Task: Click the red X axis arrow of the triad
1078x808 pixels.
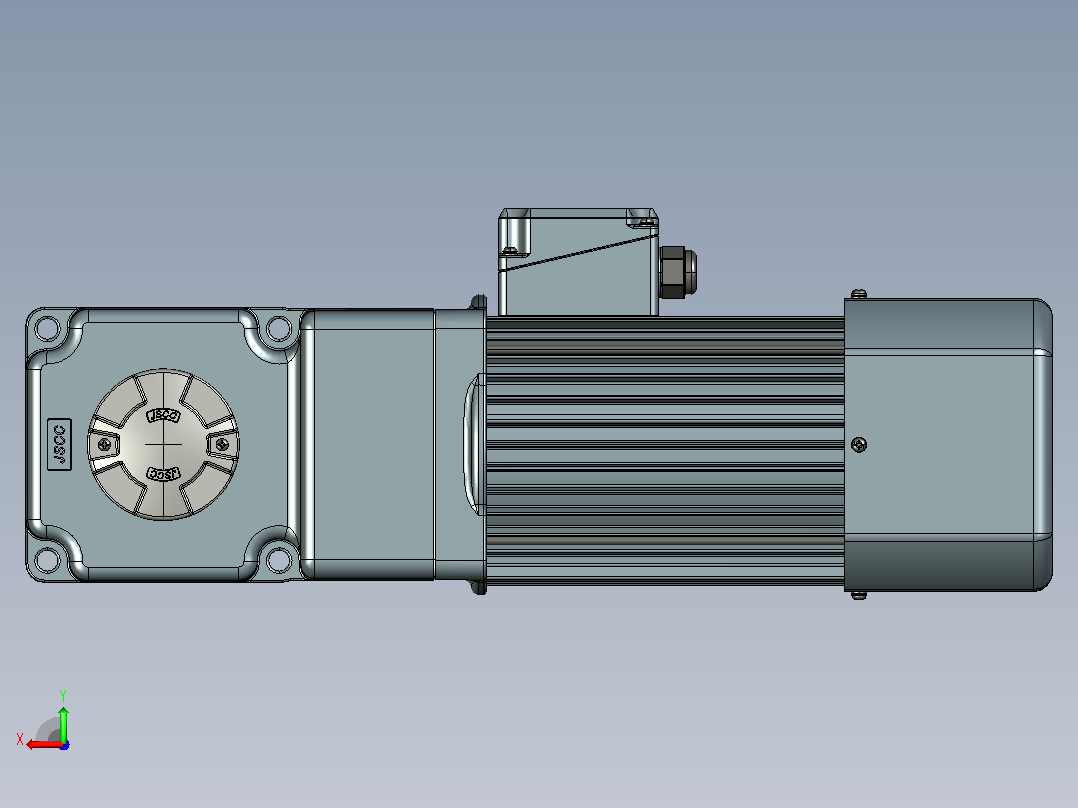Action: (x=43, y=744)
